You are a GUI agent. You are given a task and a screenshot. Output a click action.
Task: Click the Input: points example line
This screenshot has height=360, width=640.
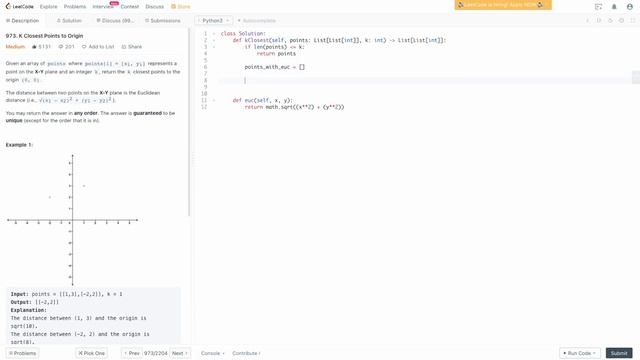(67, 294)
